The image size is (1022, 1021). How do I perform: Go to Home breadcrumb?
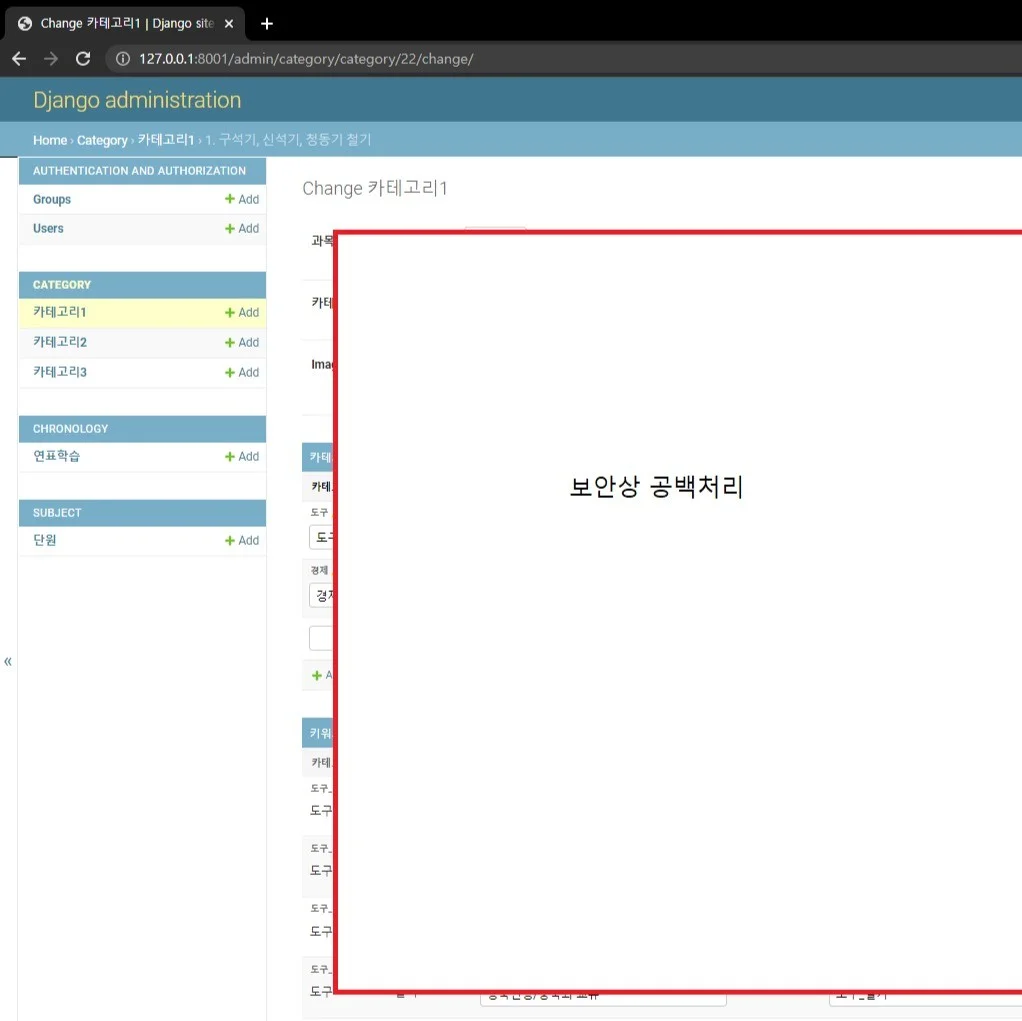(50, 140)
